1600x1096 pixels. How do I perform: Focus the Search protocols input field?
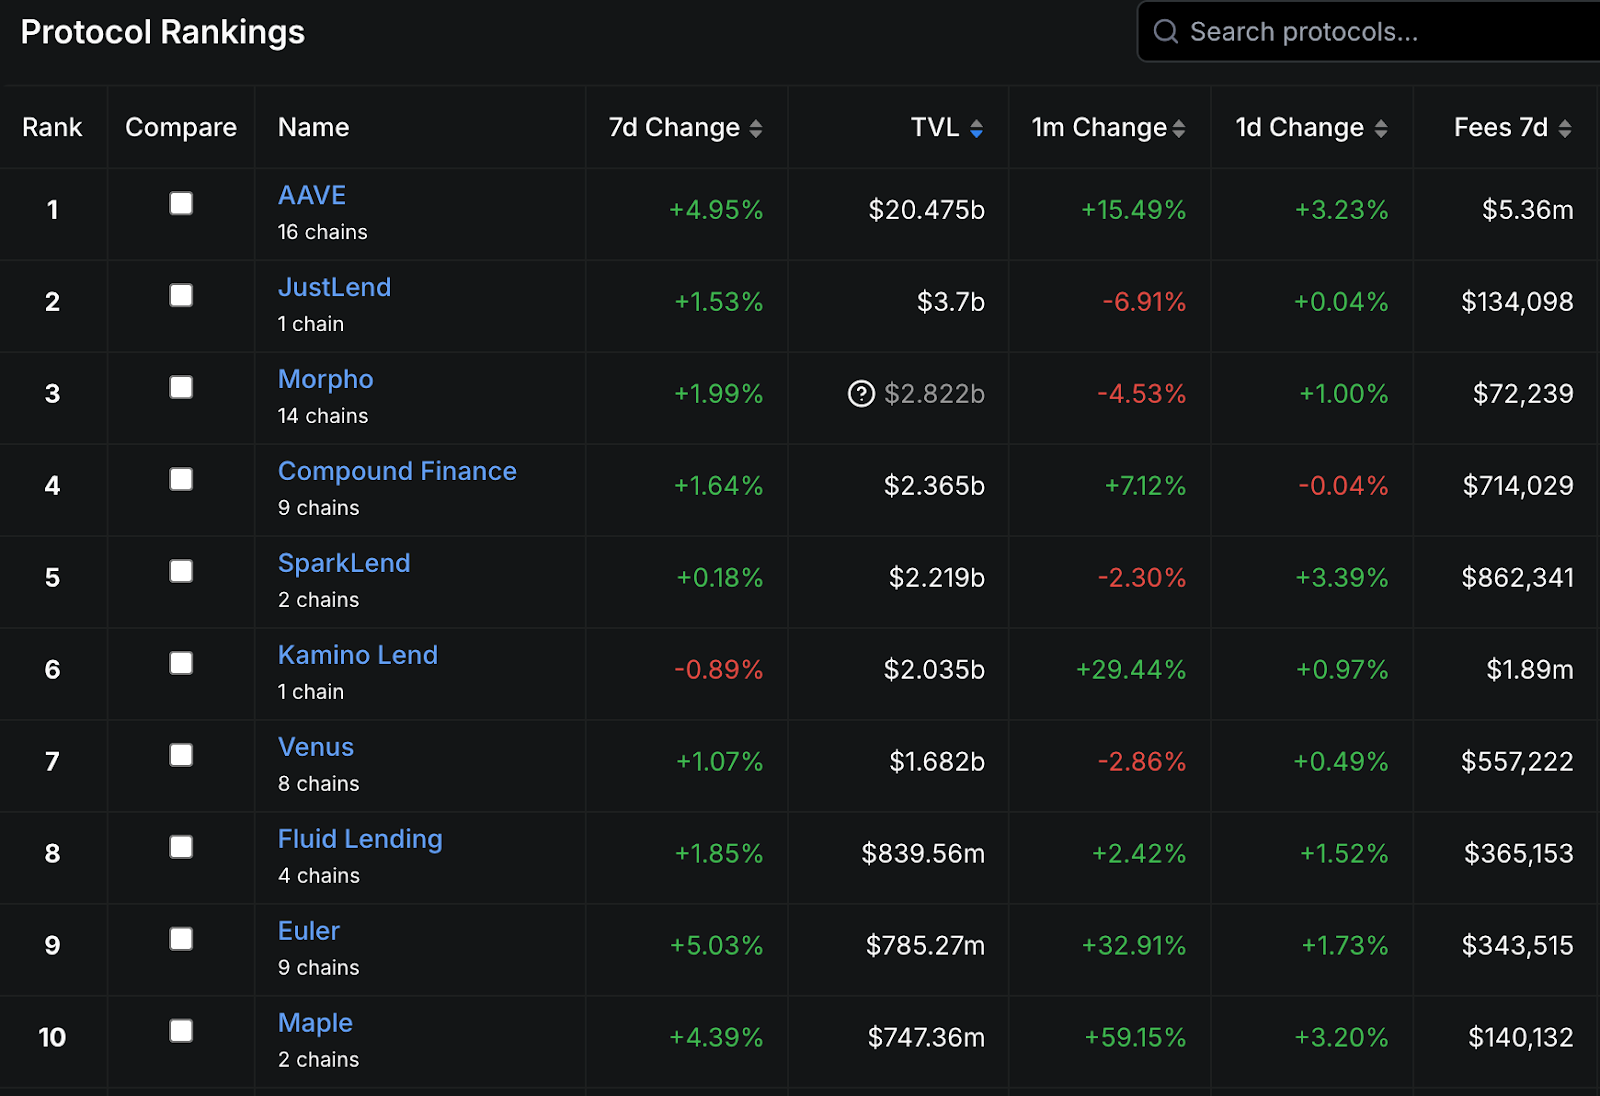[1370, 32]
